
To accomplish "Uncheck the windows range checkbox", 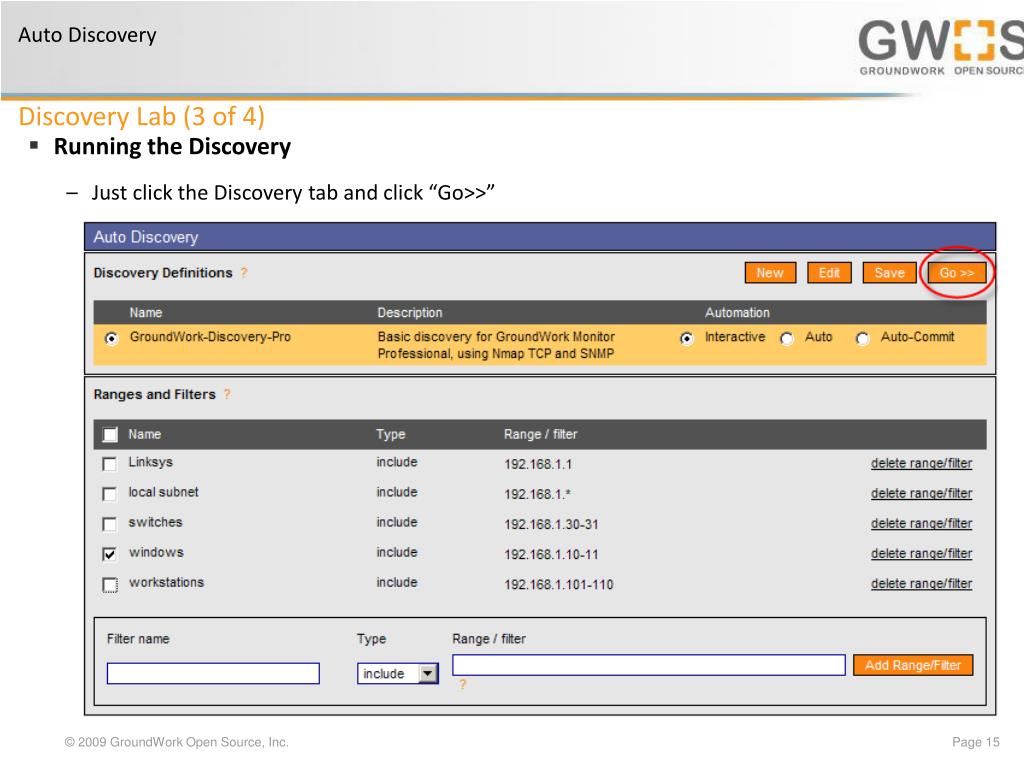I will [x=111, y=554].
